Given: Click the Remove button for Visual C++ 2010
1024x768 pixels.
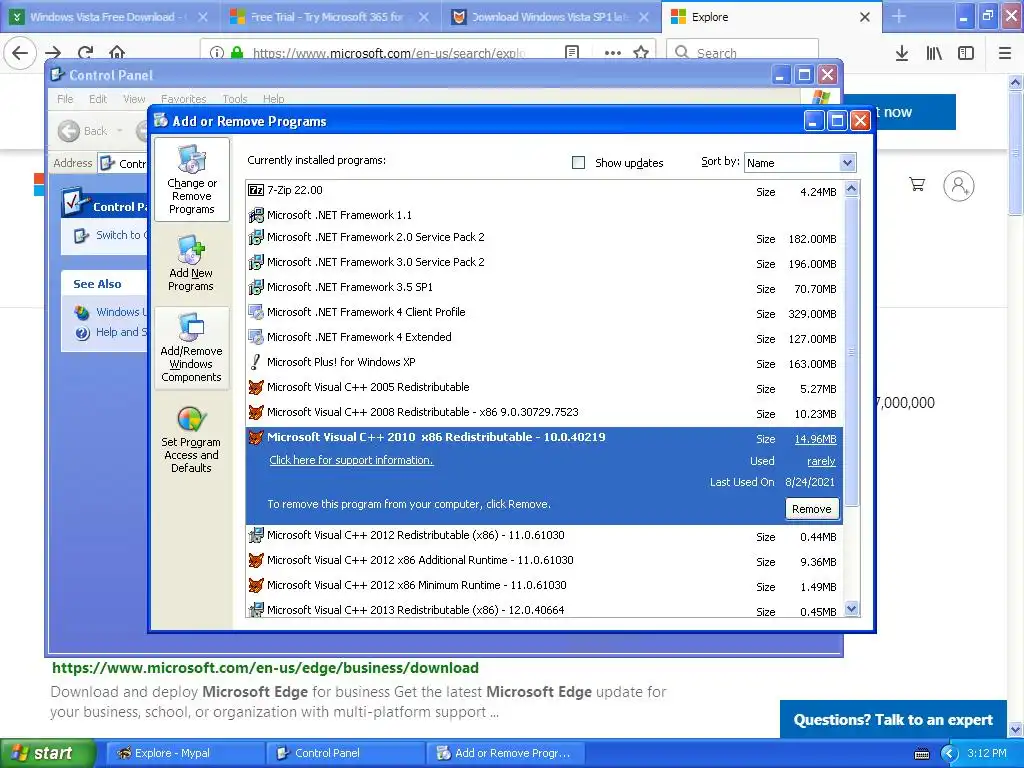Looking at the screenshot, I should pos(812,509).
